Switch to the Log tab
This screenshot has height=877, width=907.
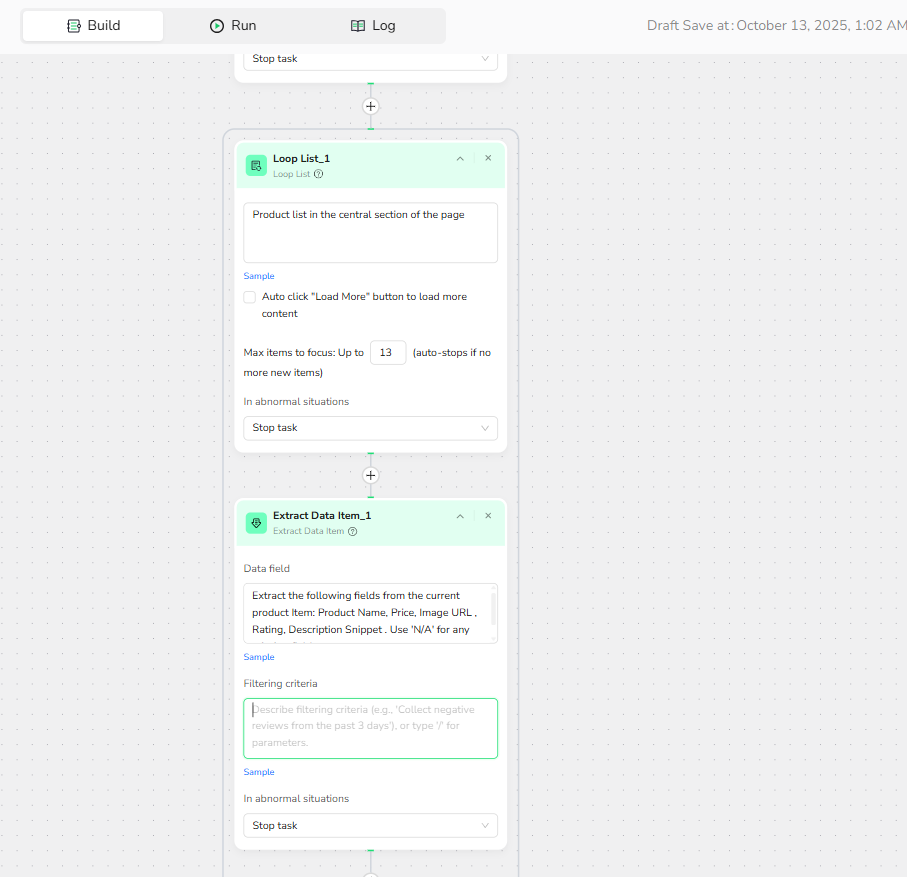point(372,26)
